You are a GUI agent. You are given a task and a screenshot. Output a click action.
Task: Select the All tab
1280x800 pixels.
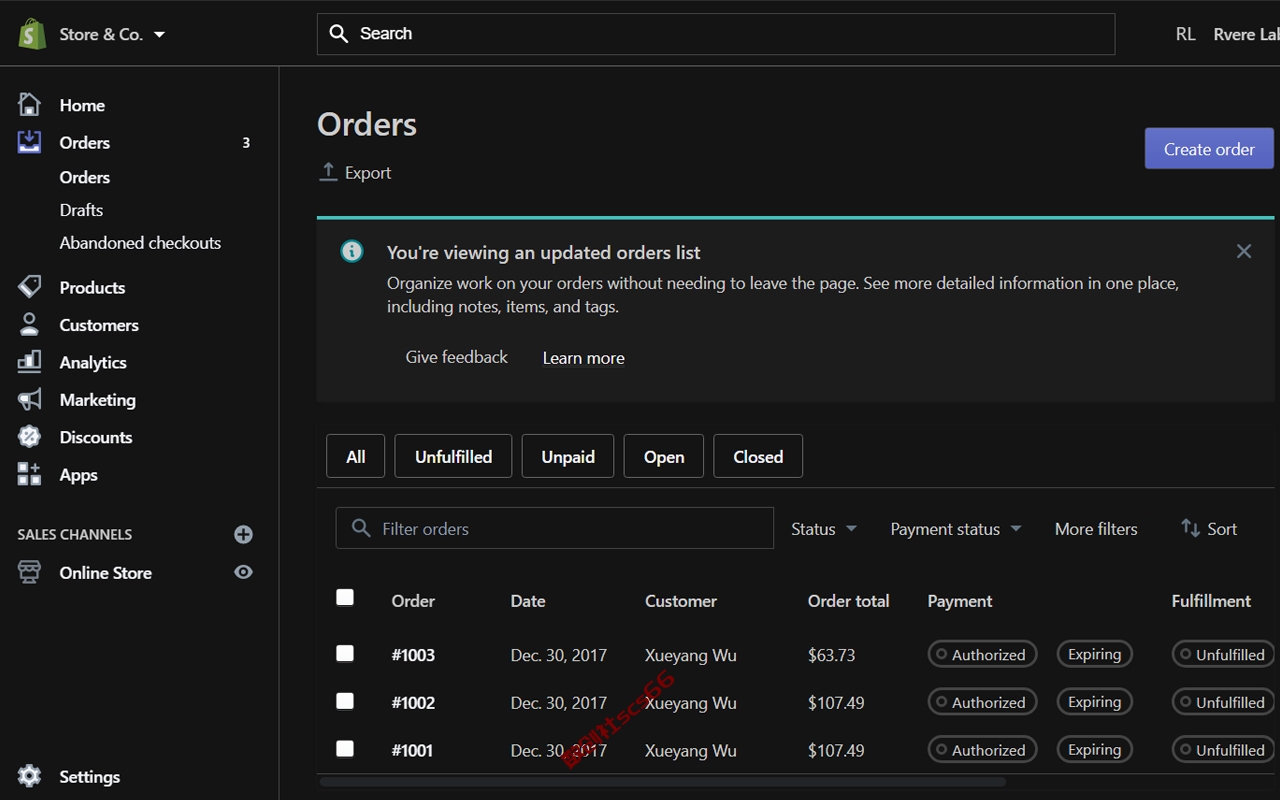[x=356, y=456]
